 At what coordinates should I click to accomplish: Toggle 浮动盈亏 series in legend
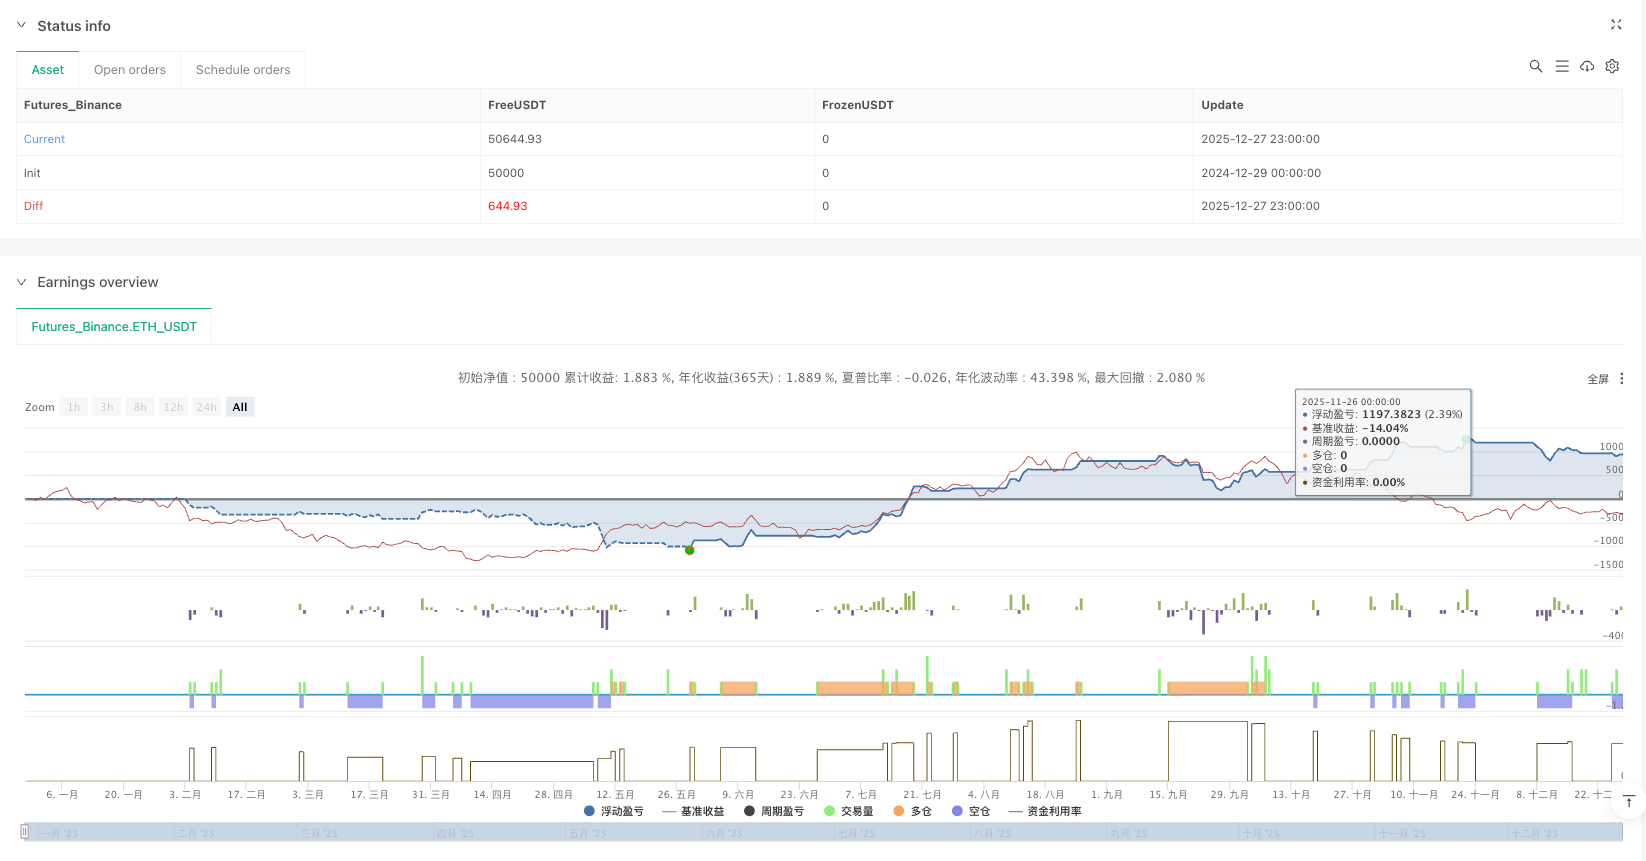point(613,811)
